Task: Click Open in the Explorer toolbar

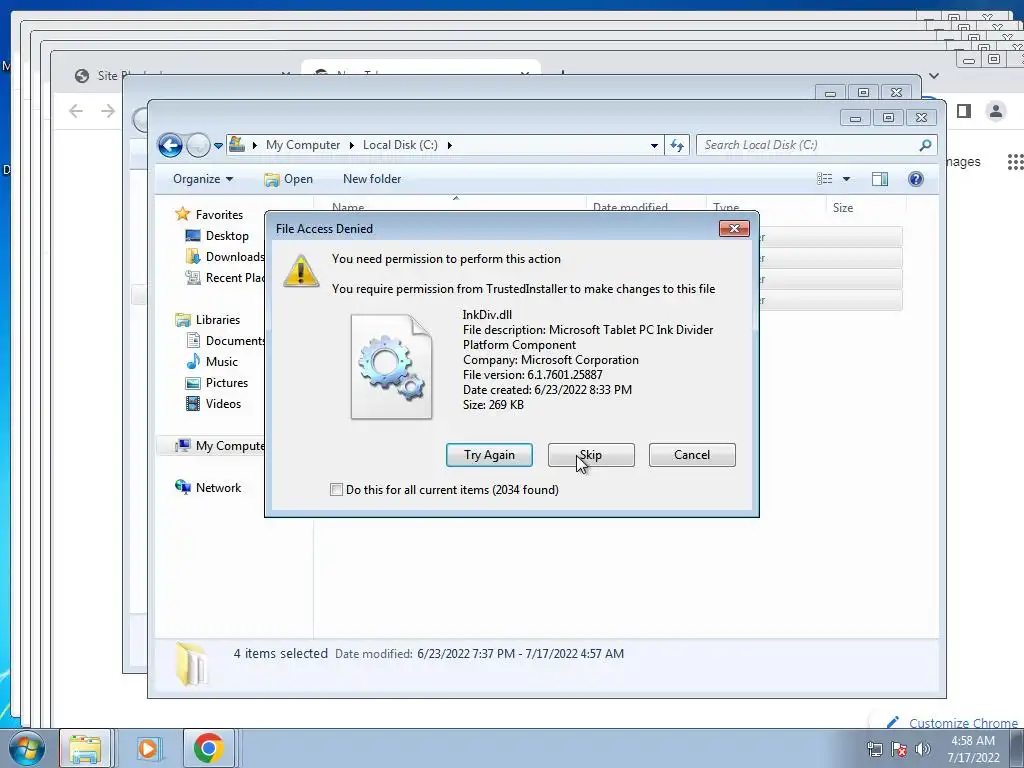Action: pos(289,179)
